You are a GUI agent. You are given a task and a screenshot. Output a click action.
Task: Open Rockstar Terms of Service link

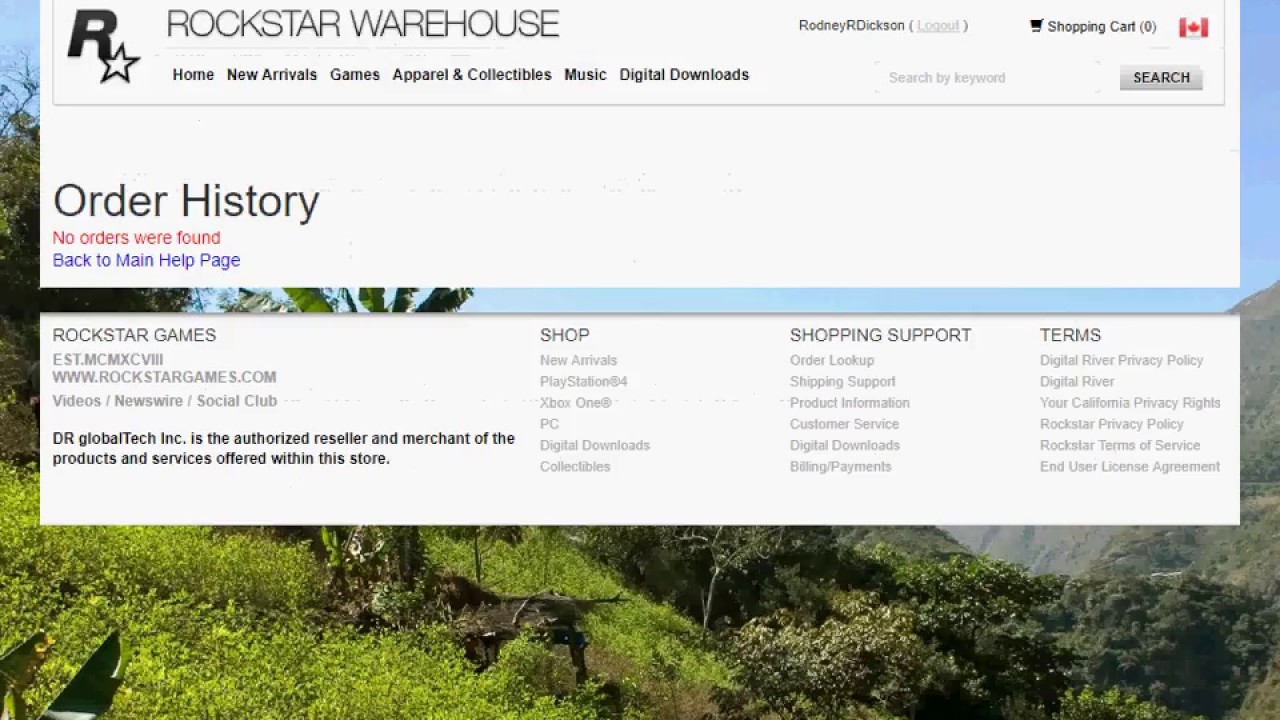[x=1120, y=445]
